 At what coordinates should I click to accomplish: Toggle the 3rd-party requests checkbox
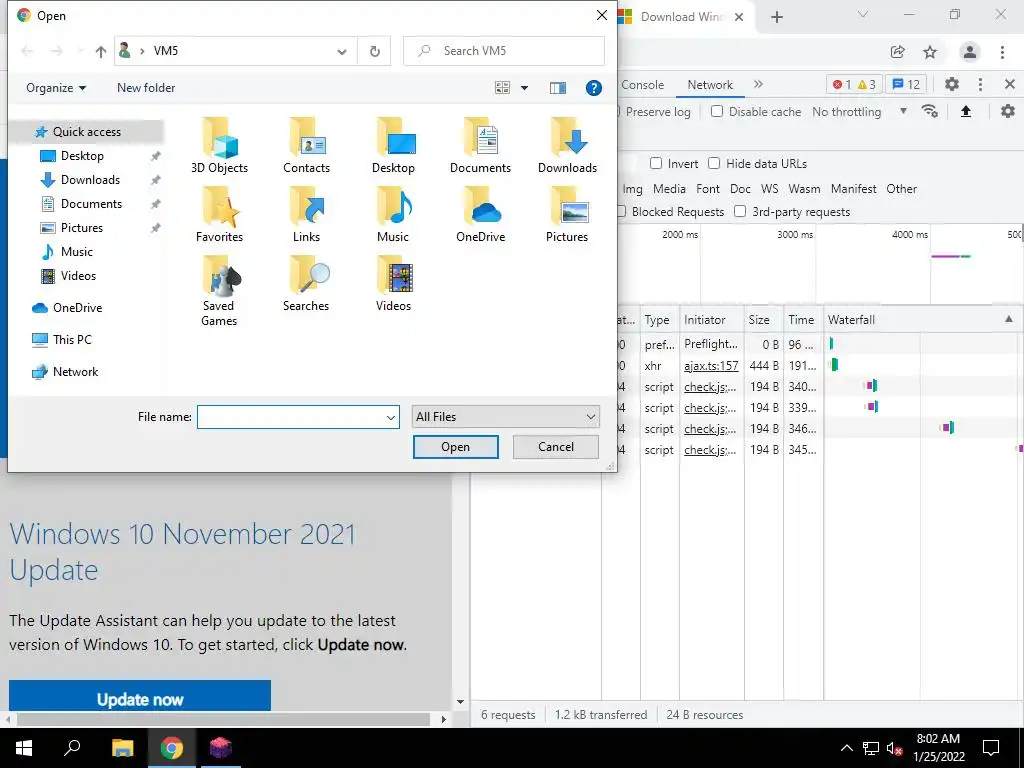click(x=740, y=212)
